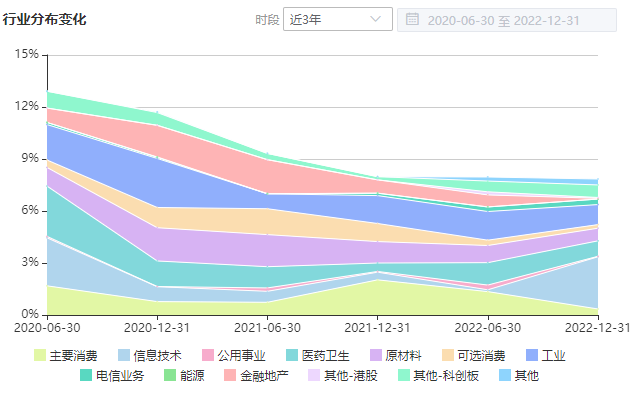Click the 工业 blue legend marker

pyautogui.click(x=532, y=355)
